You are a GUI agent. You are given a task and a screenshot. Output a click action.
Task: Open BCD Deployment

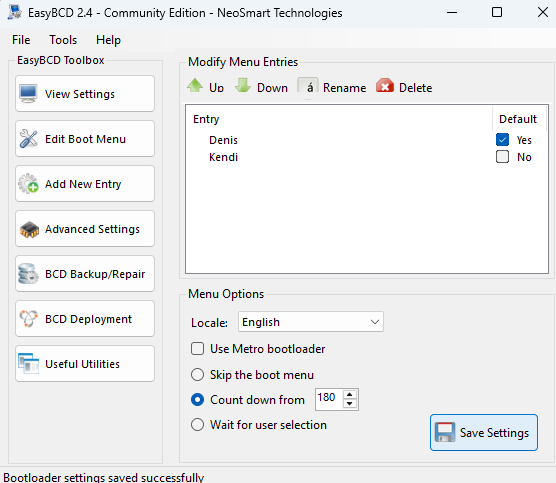[85, 319]
